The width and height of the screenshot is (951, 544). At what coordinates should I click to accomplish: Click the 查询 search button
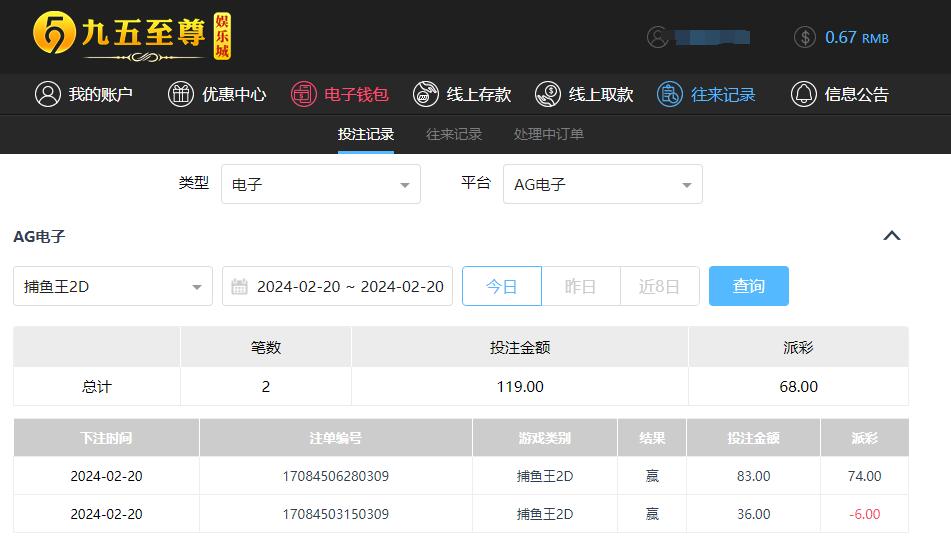[748, 286]
